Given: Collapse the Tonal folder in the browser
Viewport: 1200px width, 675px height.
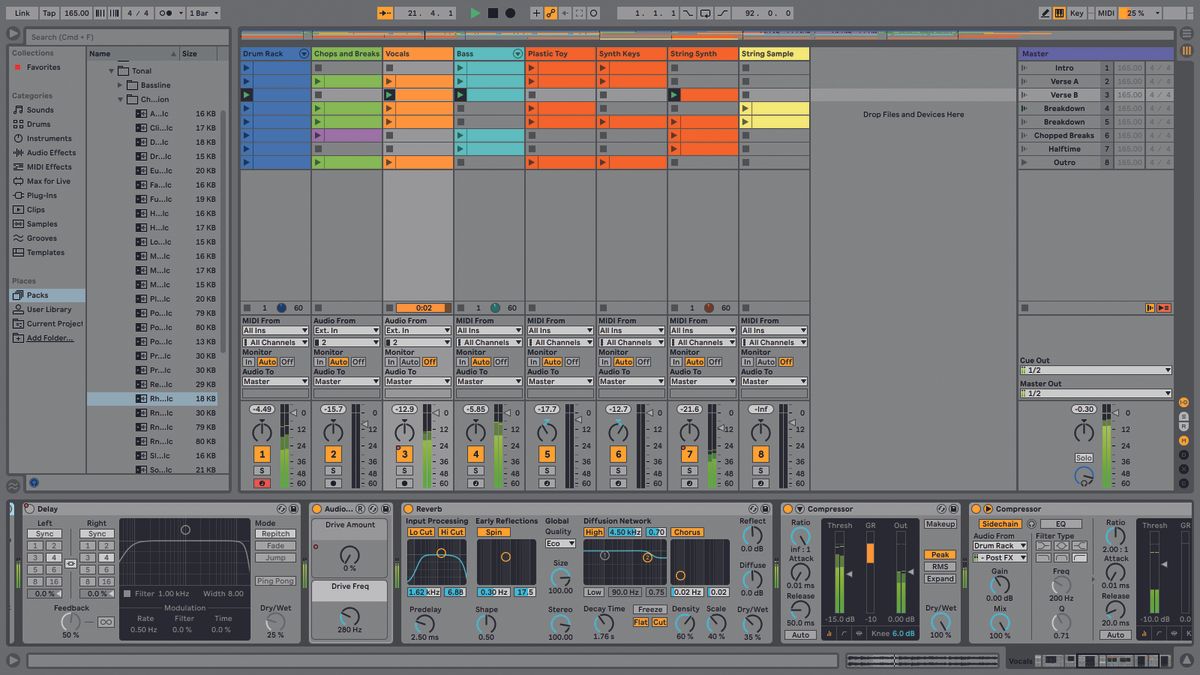Looking at the screenshot, I should click(111, 70).
